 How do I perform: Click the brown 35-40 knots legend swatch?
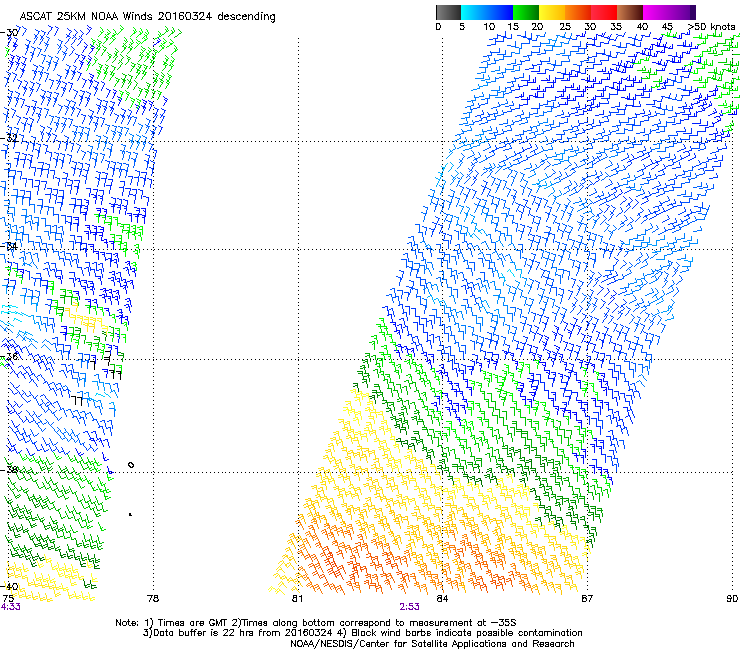pyautogui.click(x=630, y=12)
